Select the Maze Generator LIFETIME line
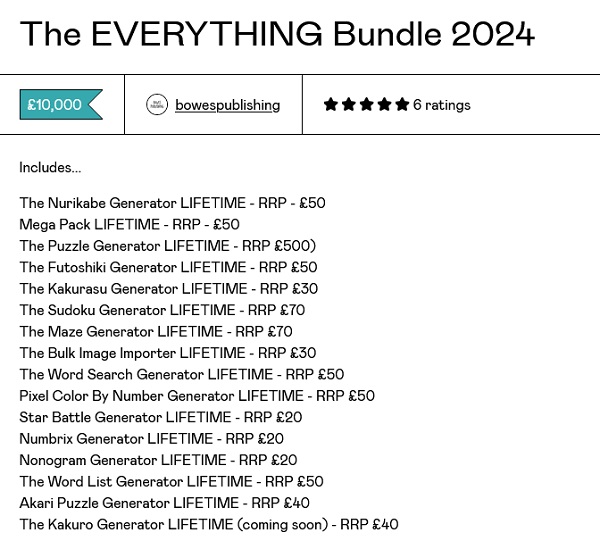Image resolution: width=600 pixels, height=541 pixels. [156, 332]
